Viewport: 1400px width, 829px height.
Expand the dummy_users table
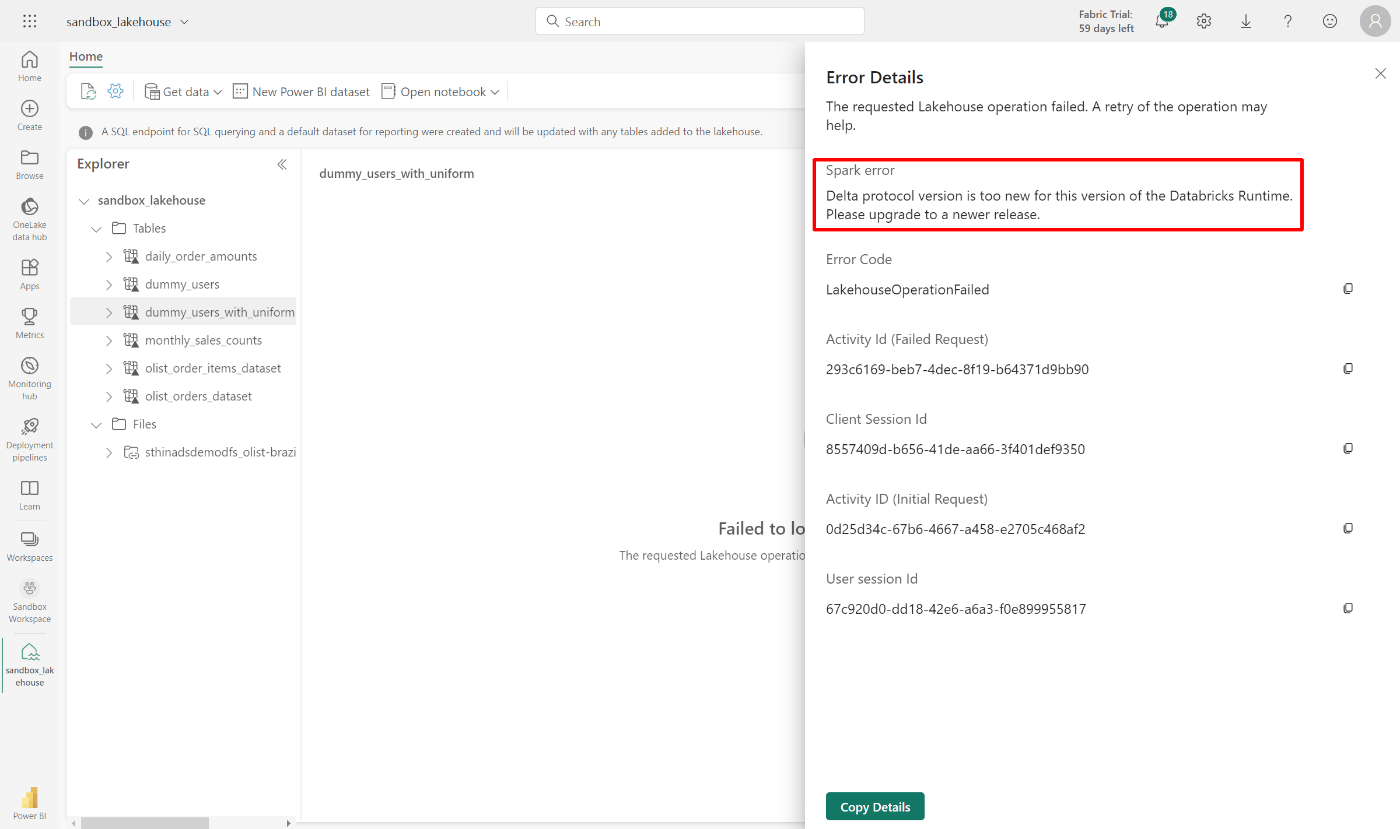pos(109,285)
